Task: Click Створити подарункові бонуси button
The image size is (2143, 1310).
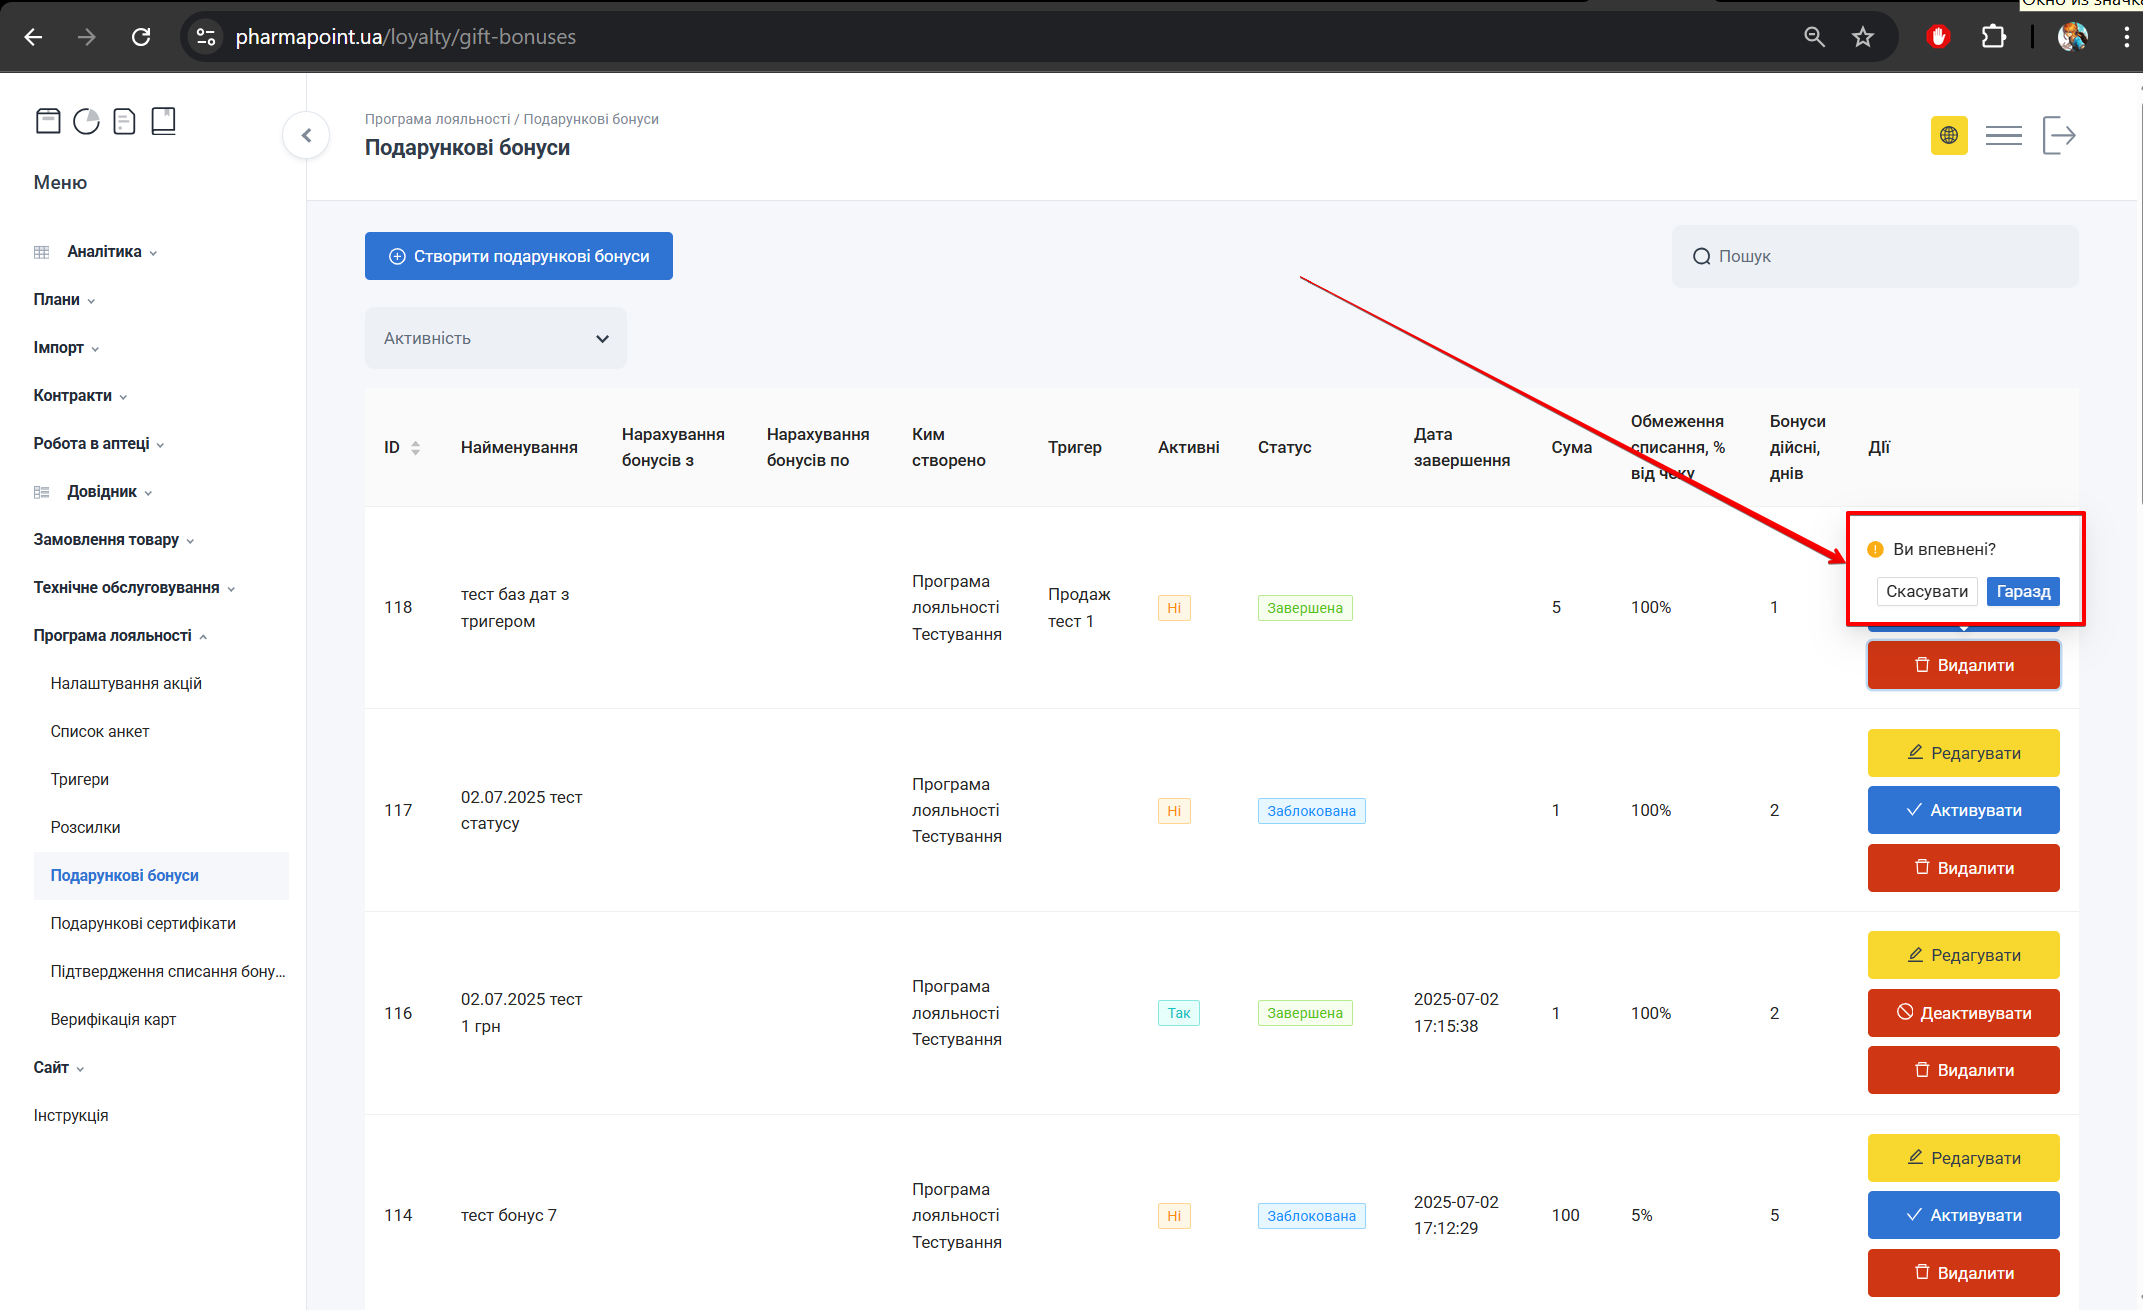Action: tap(518, 256)
